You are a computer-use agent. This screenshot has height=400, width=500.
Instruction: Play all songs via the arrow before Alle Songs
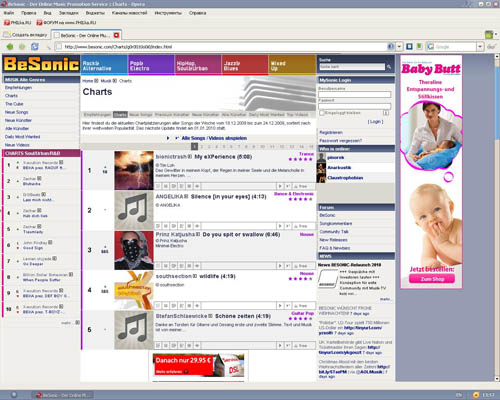(168, 138)
